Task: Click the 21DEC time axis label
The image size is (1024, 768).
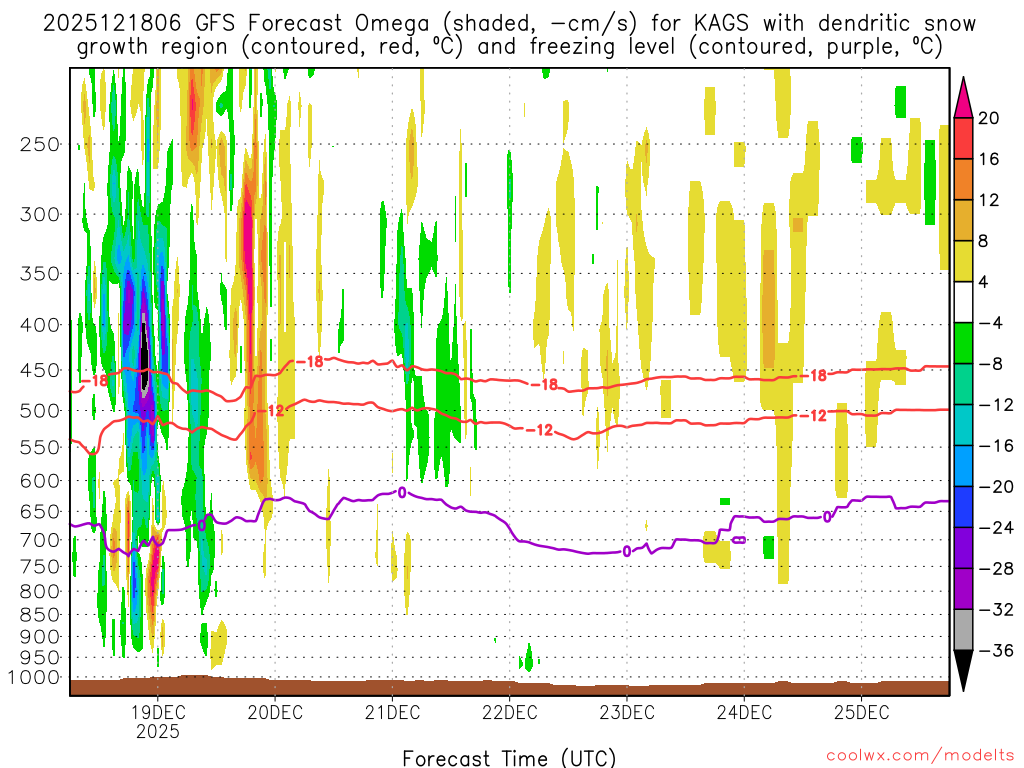Action: tap(392, 713)
